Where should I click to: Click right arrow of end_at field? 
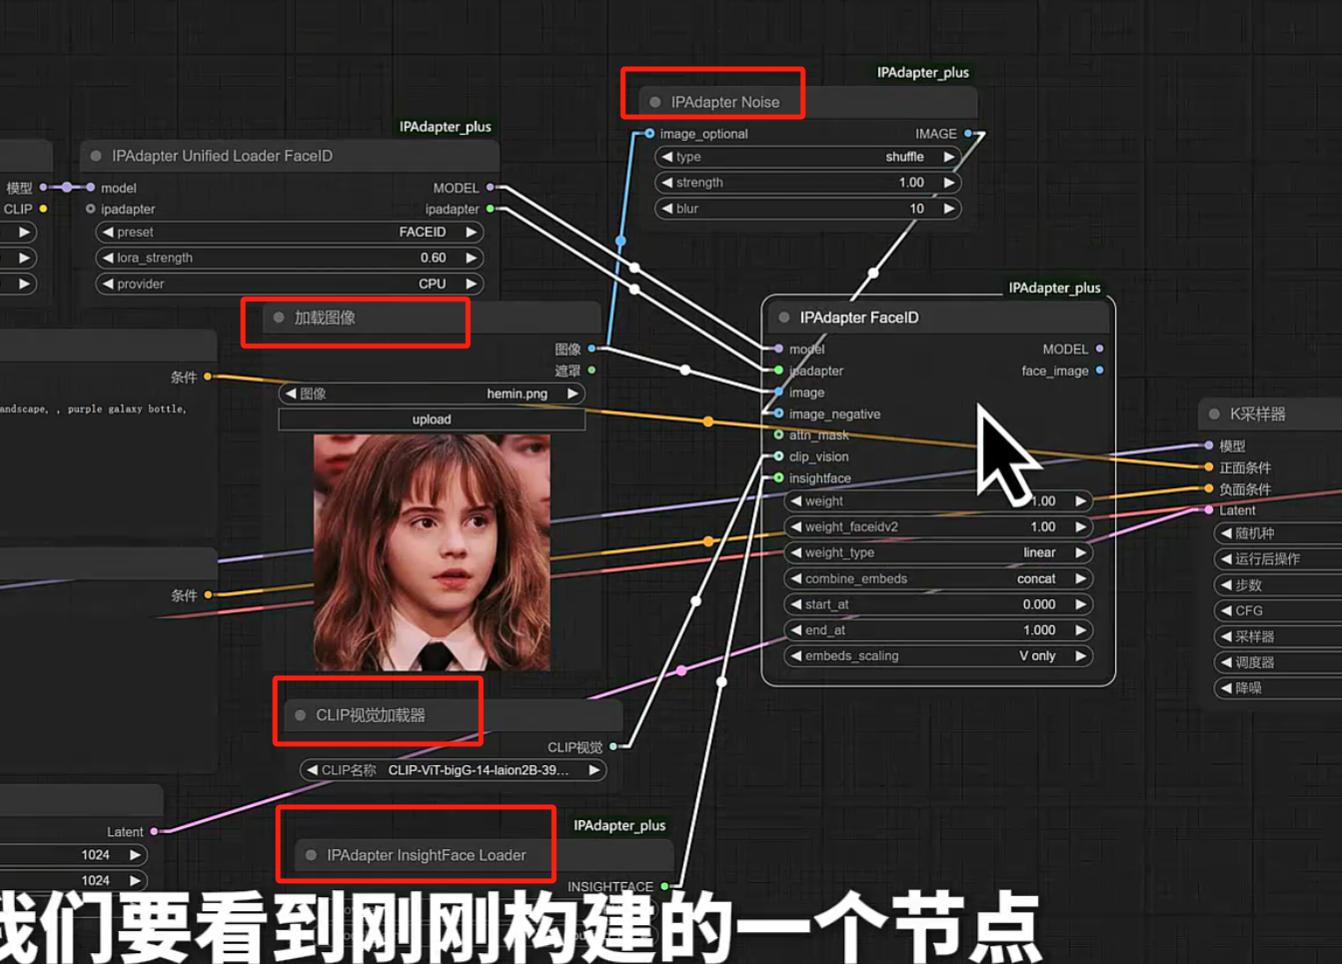pos(1080,631)
